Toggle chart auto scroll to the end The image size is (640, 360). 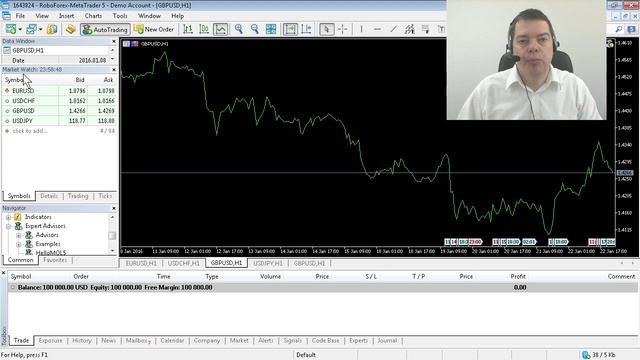point(290,29)
